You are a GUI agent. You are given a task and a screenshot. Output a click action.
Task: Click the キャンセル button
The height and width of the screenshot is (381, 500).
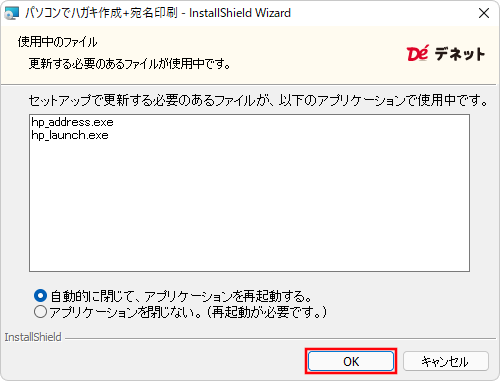446,361
